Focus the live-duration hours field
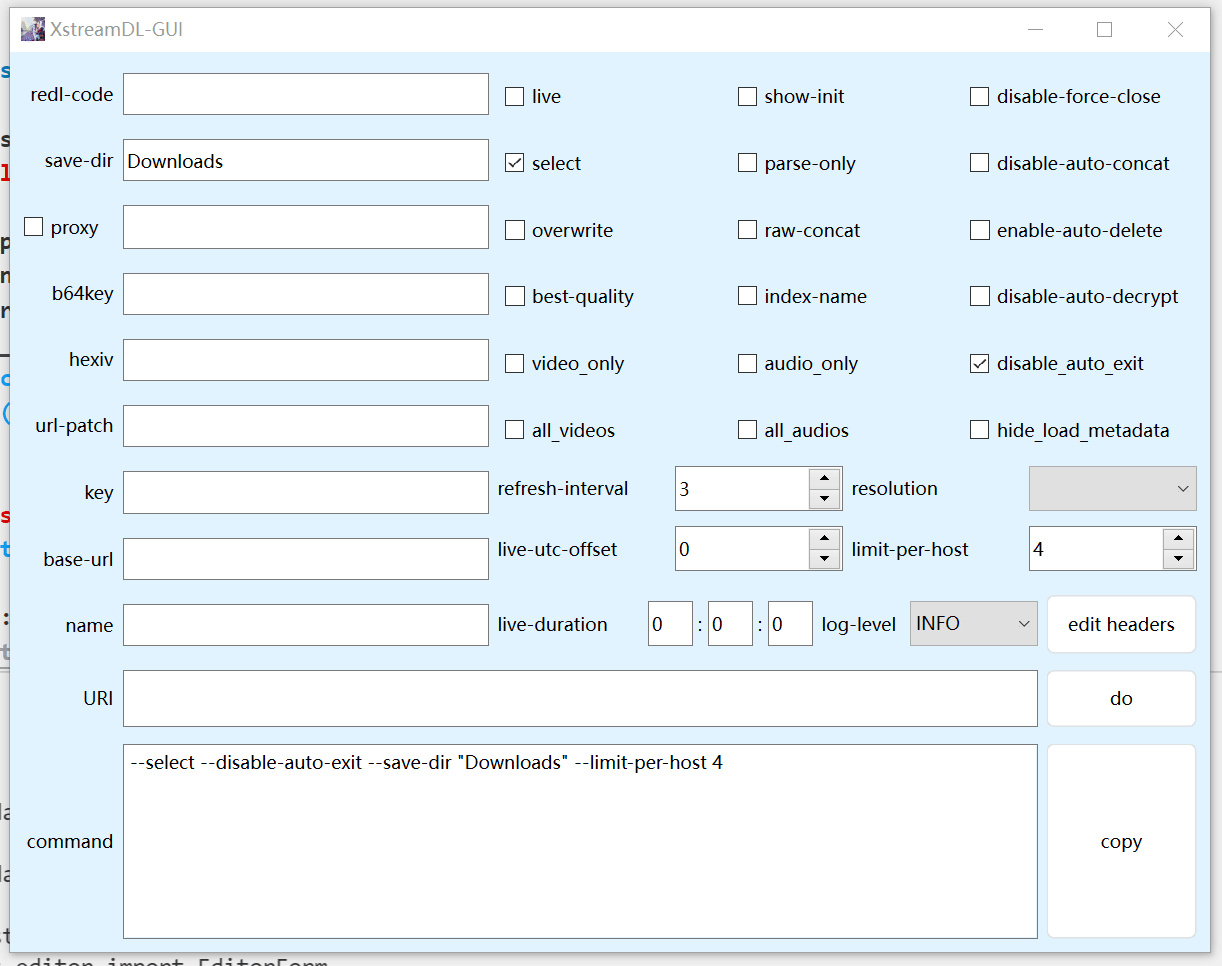This screenshot has height=966, width=1222. 670,624
